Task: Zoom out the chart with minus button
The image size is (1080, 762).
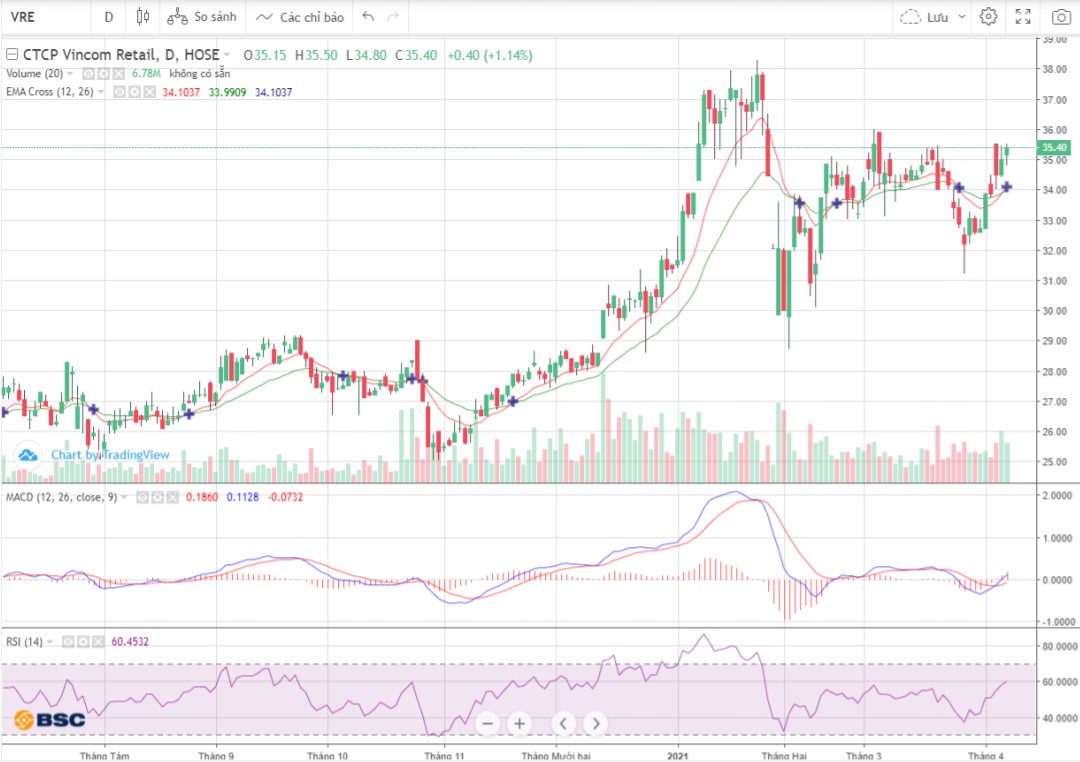Action: click(x=487, y=723)
